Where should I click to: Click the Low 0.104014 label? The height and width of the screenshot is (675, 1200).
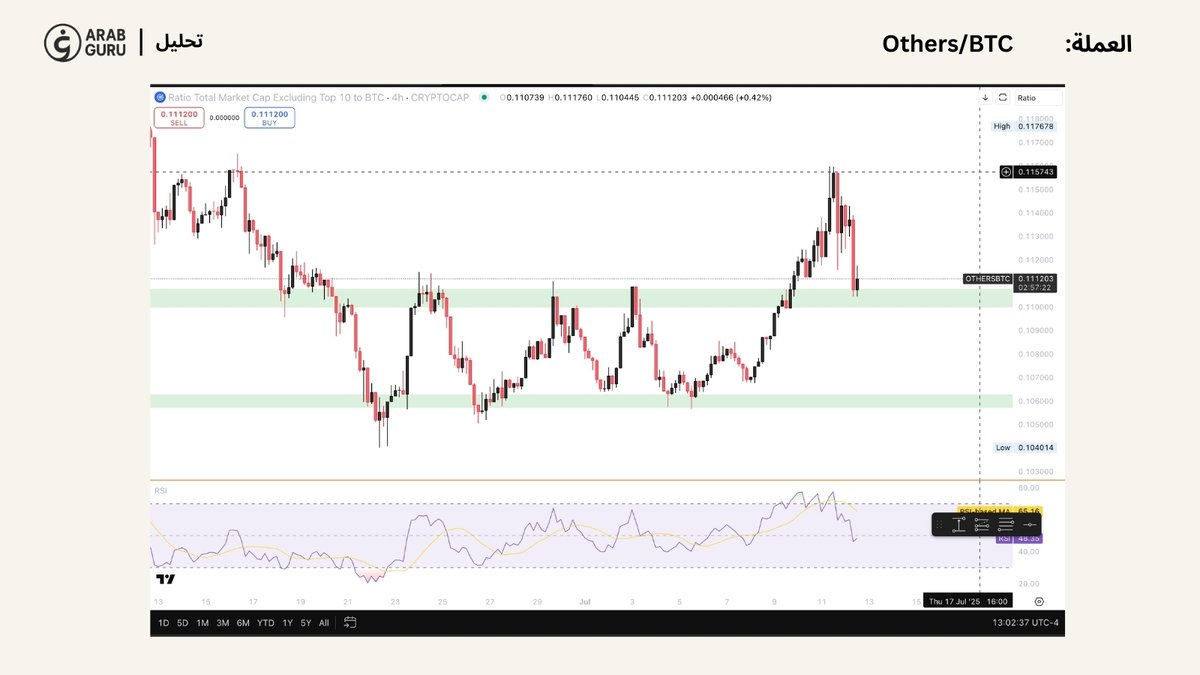[x=1024, y=448]
